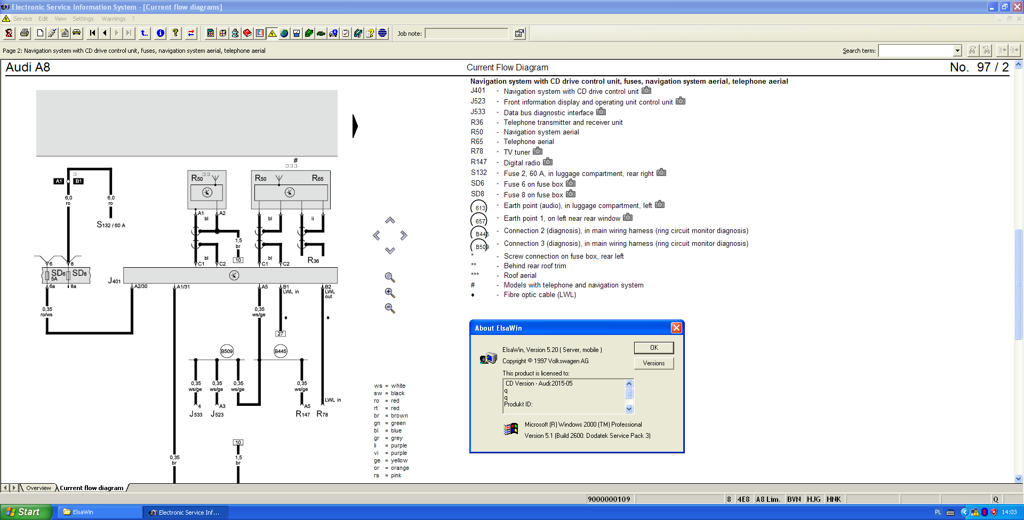
Task: Click the B509 connection circle in diagram
Action: tap(227, 351)
